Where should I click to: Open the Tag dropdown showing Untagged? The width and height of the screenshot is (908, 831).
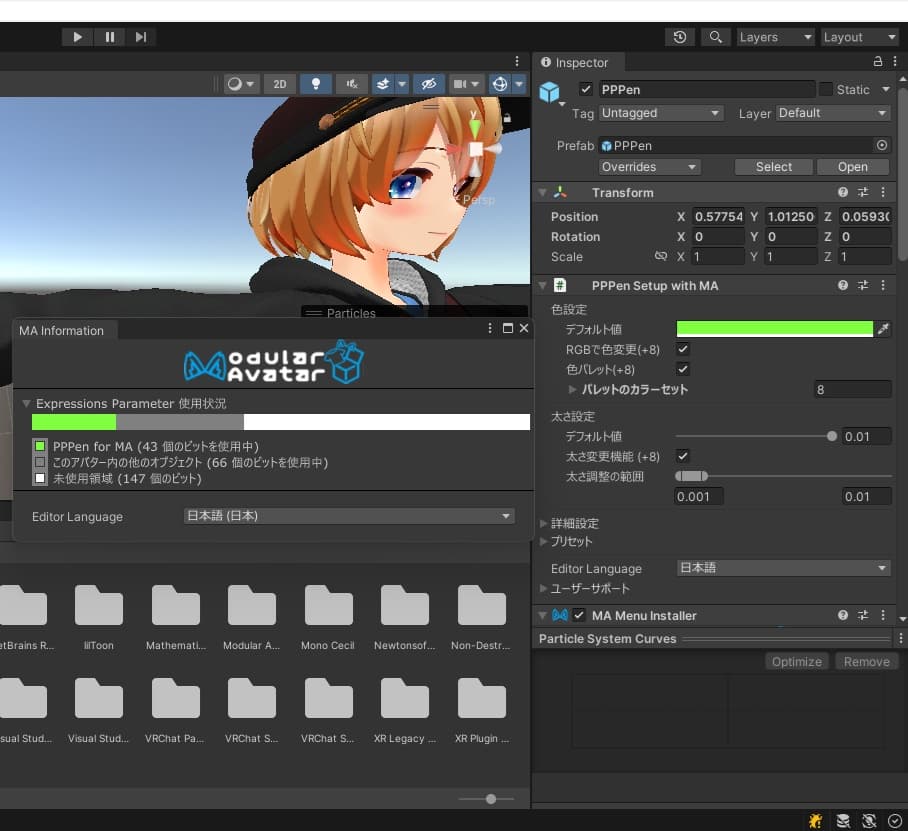tap(660, 113)
